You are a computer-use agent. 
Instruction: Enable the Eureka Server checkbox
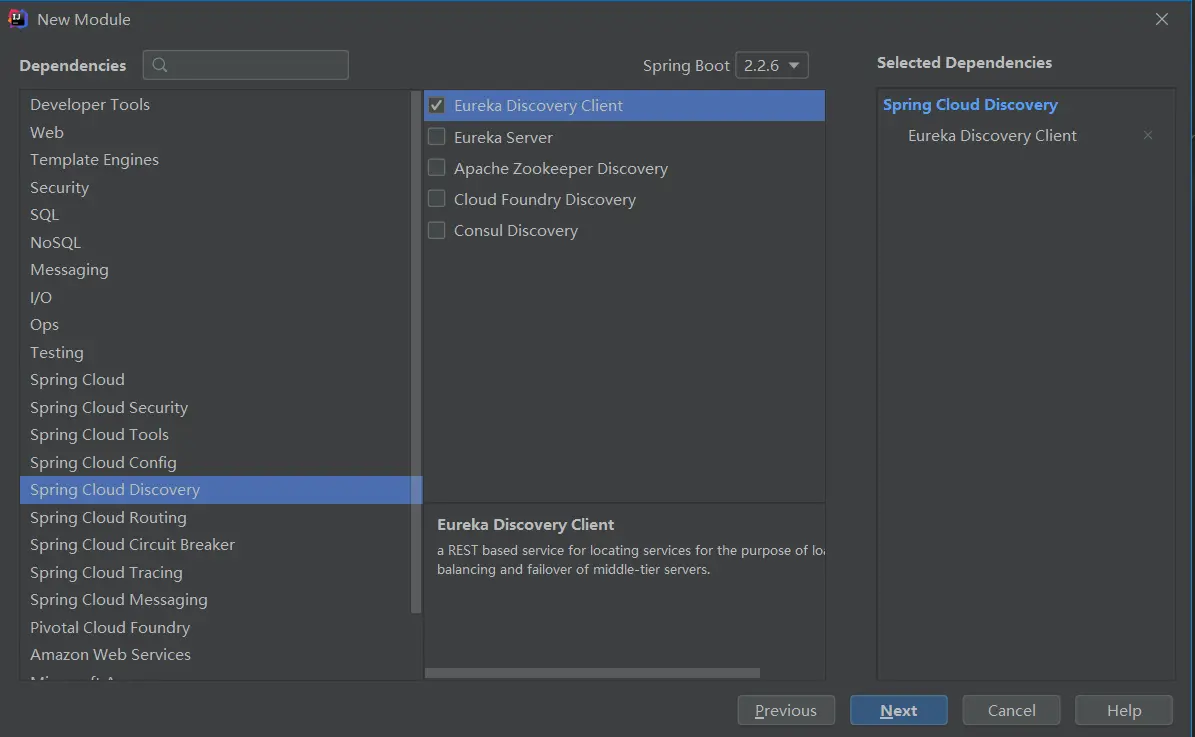click(437, 137)
